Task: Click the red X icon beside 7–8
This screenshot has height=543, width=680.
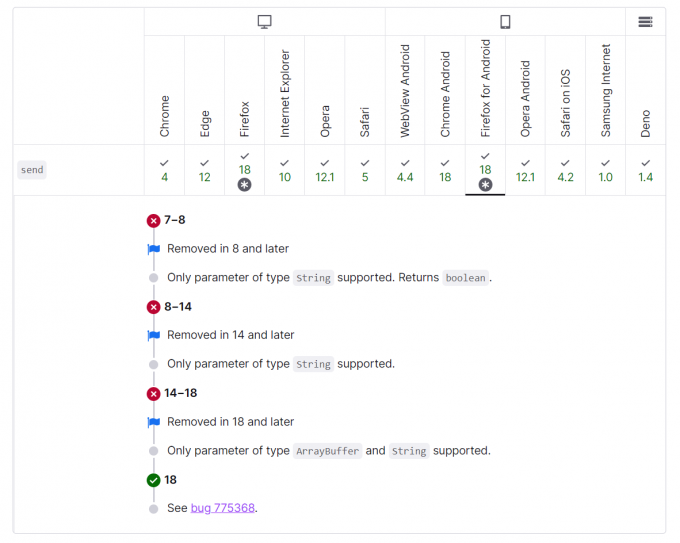Action: pos(154,221)
